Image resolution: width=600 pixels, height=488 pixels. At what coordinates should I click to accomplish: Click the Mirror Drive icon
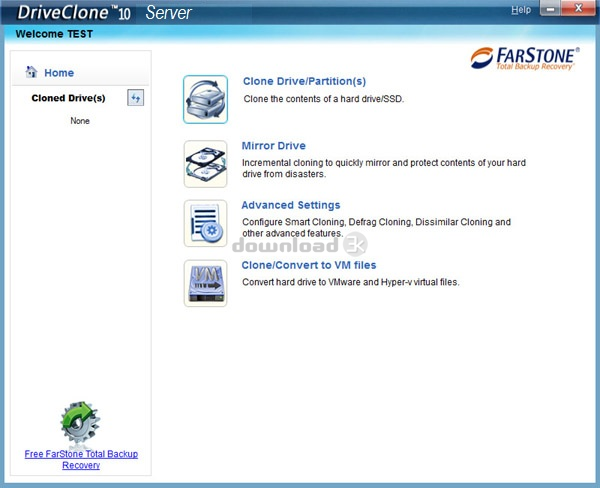pos(205,163)
